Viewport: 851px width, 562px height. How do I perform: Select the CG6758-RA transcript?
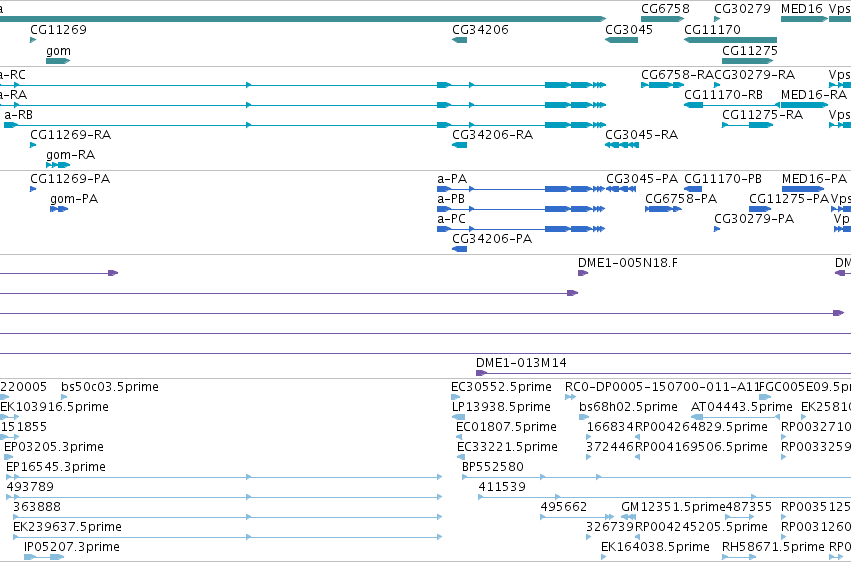coord(663,85)
